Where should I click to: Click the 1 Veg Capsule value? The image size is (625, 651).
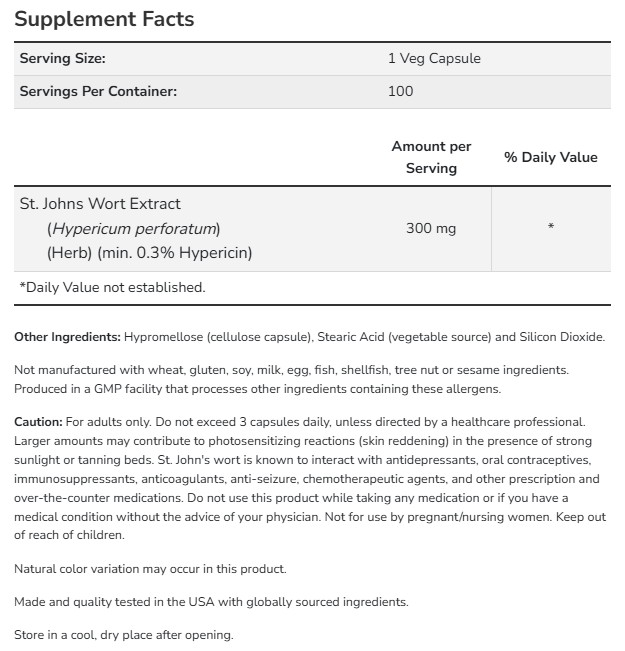433,58
